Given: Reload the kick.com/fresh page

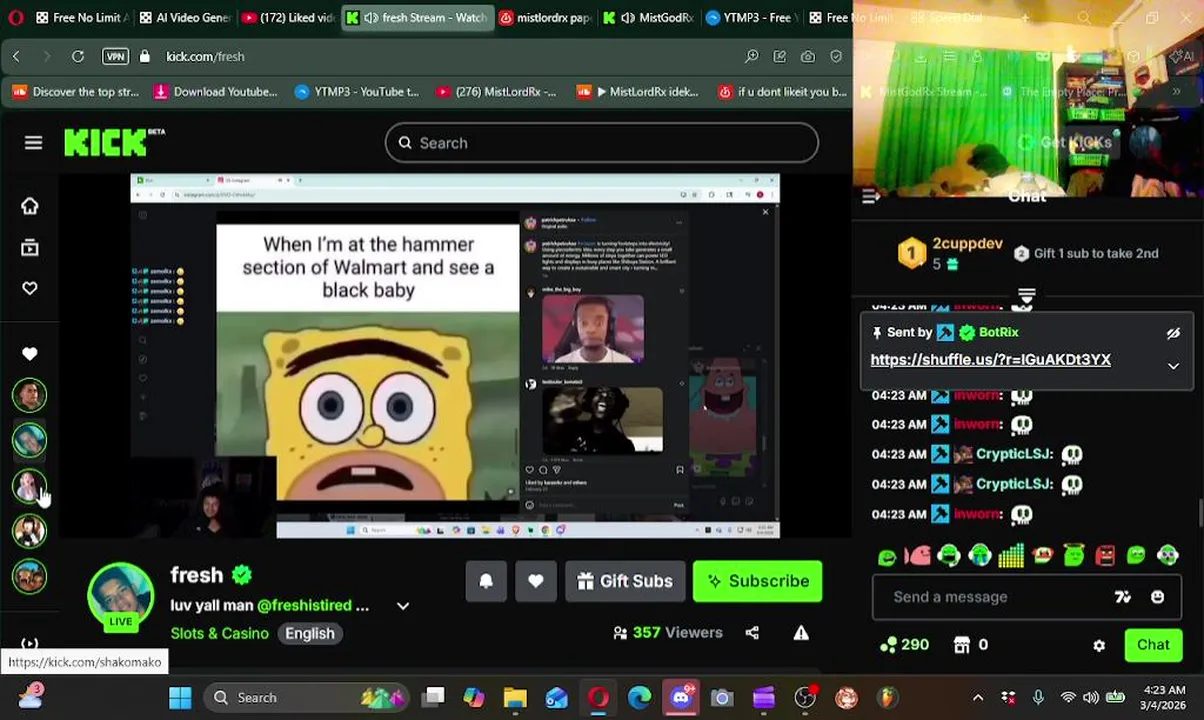Looking at the screenshot, I should [78, 57].
